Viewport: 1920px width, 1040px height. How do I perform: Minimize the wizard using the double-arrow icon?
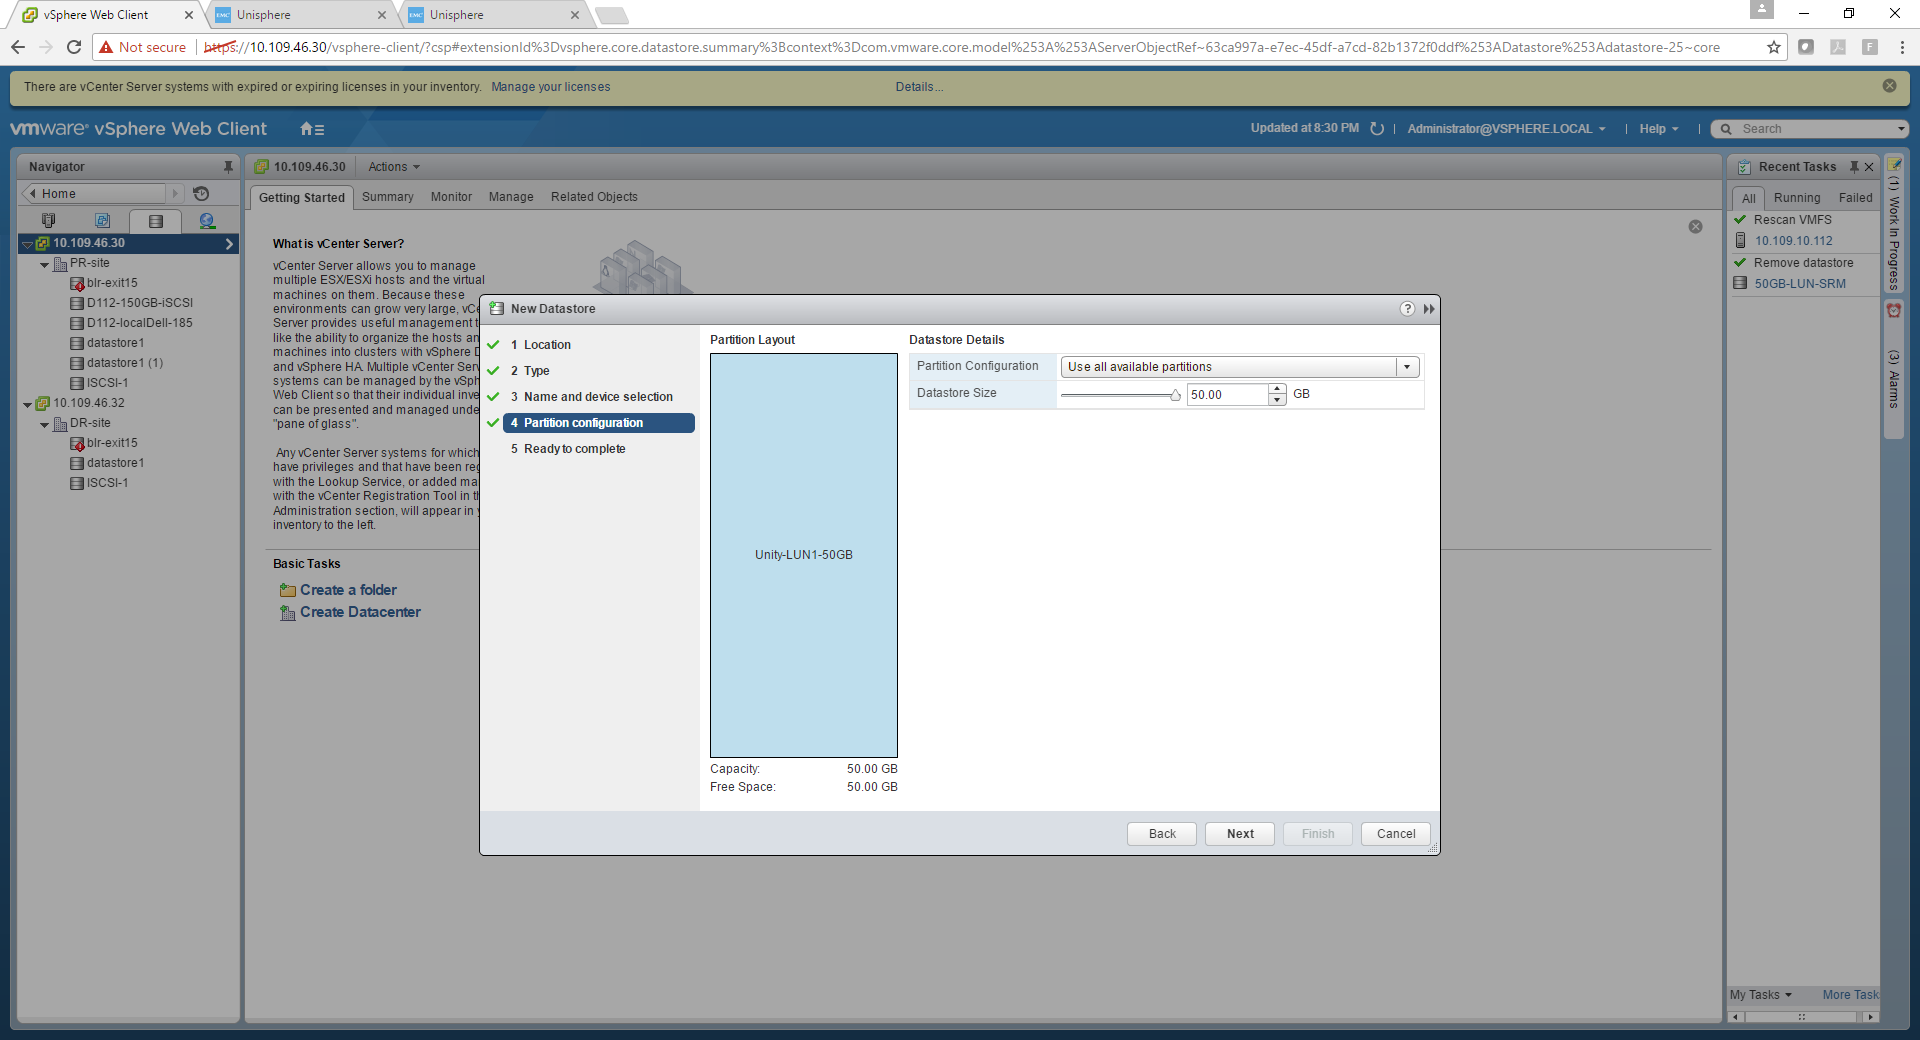coord(1429,309)
